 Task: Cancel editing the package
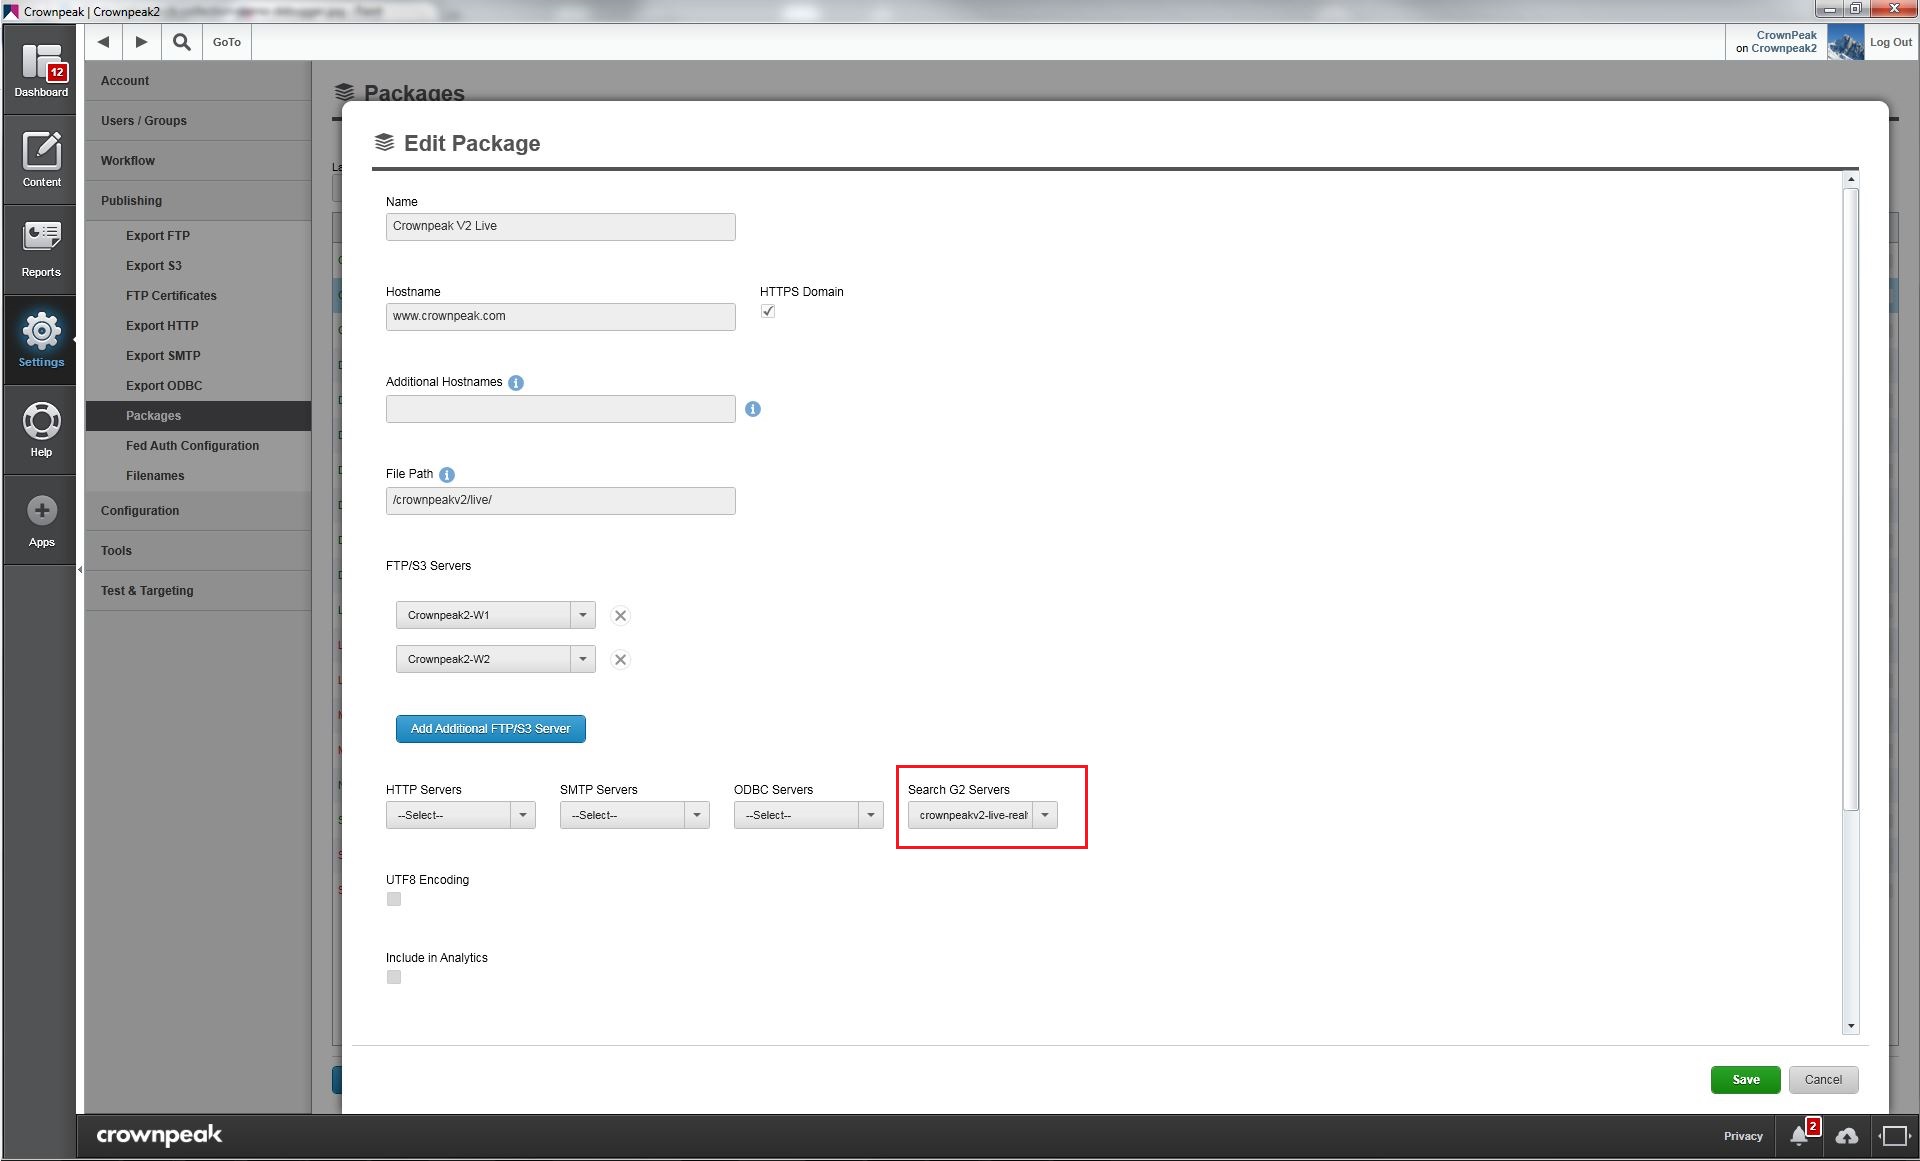1823,1080
